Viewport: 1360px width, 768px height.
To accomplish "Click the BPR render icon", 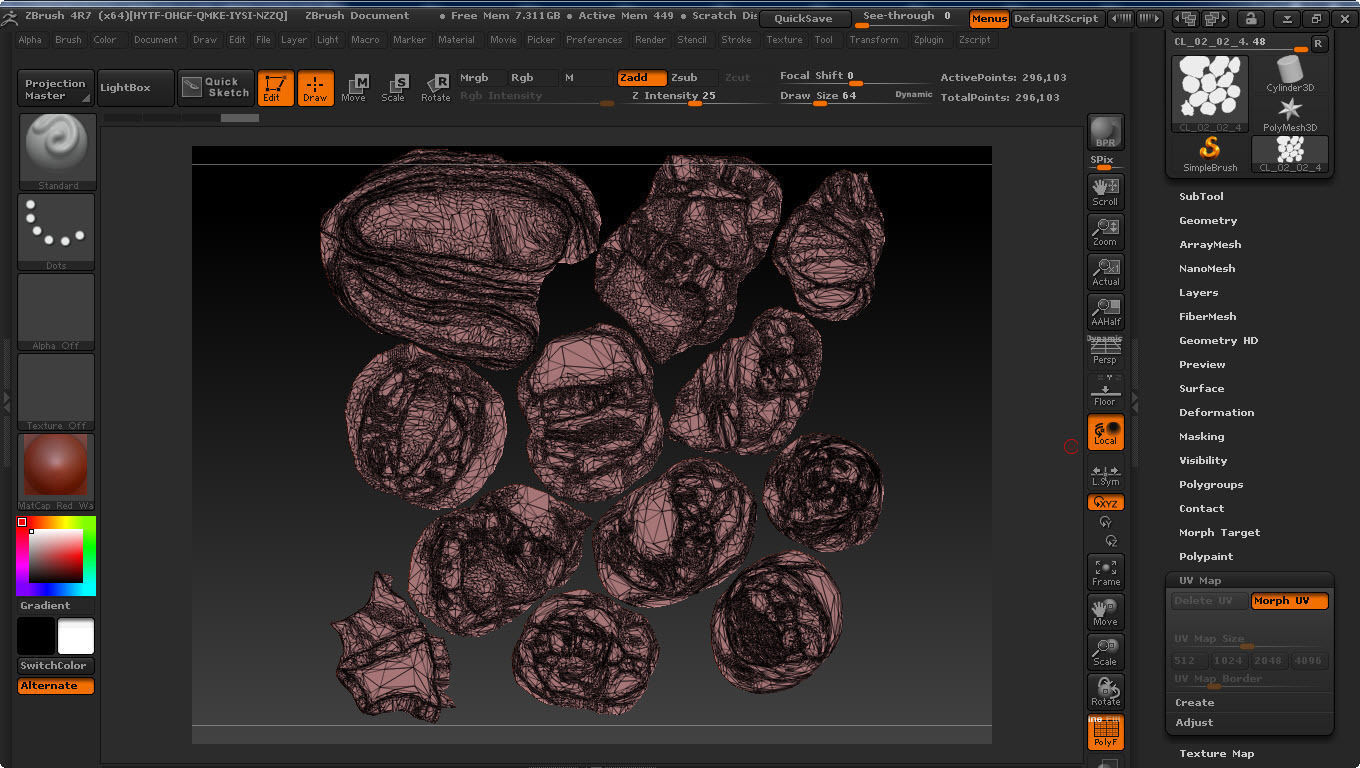I will (1105, 132).
